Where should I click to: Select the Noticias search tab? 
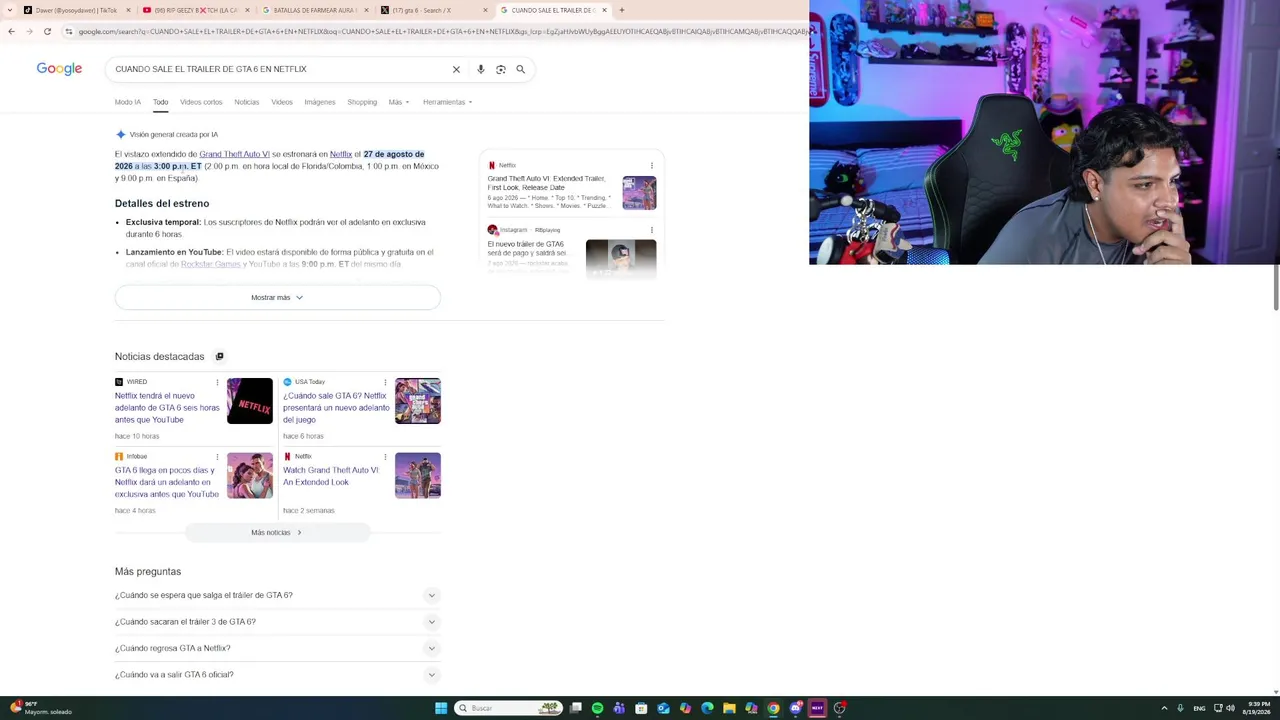[246, 102]
